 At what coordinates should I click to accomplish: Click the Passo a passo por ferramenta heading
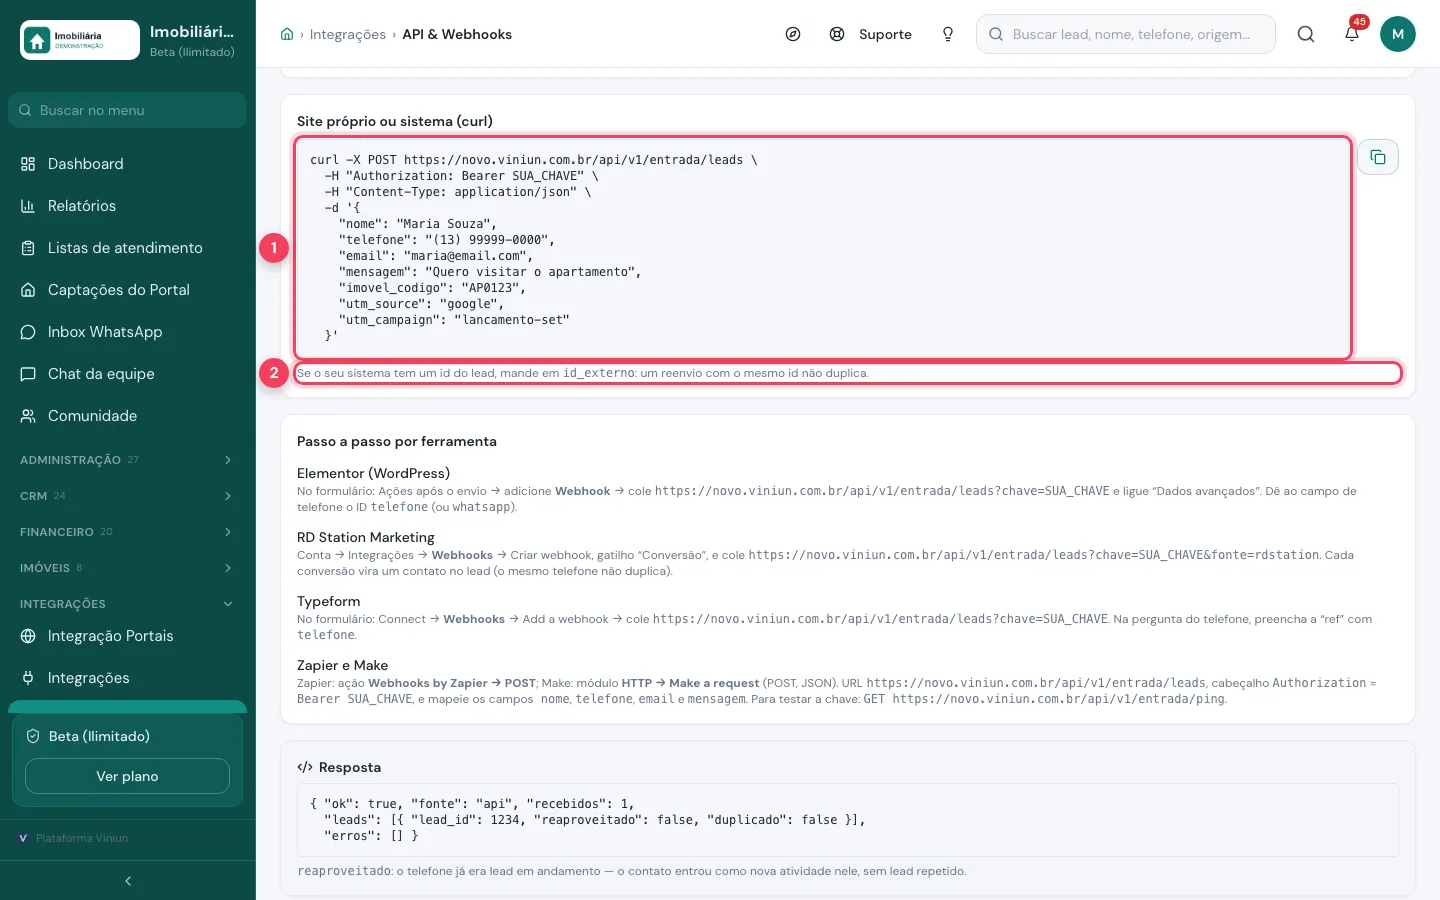pyautogui.click(x=397, y=441)
